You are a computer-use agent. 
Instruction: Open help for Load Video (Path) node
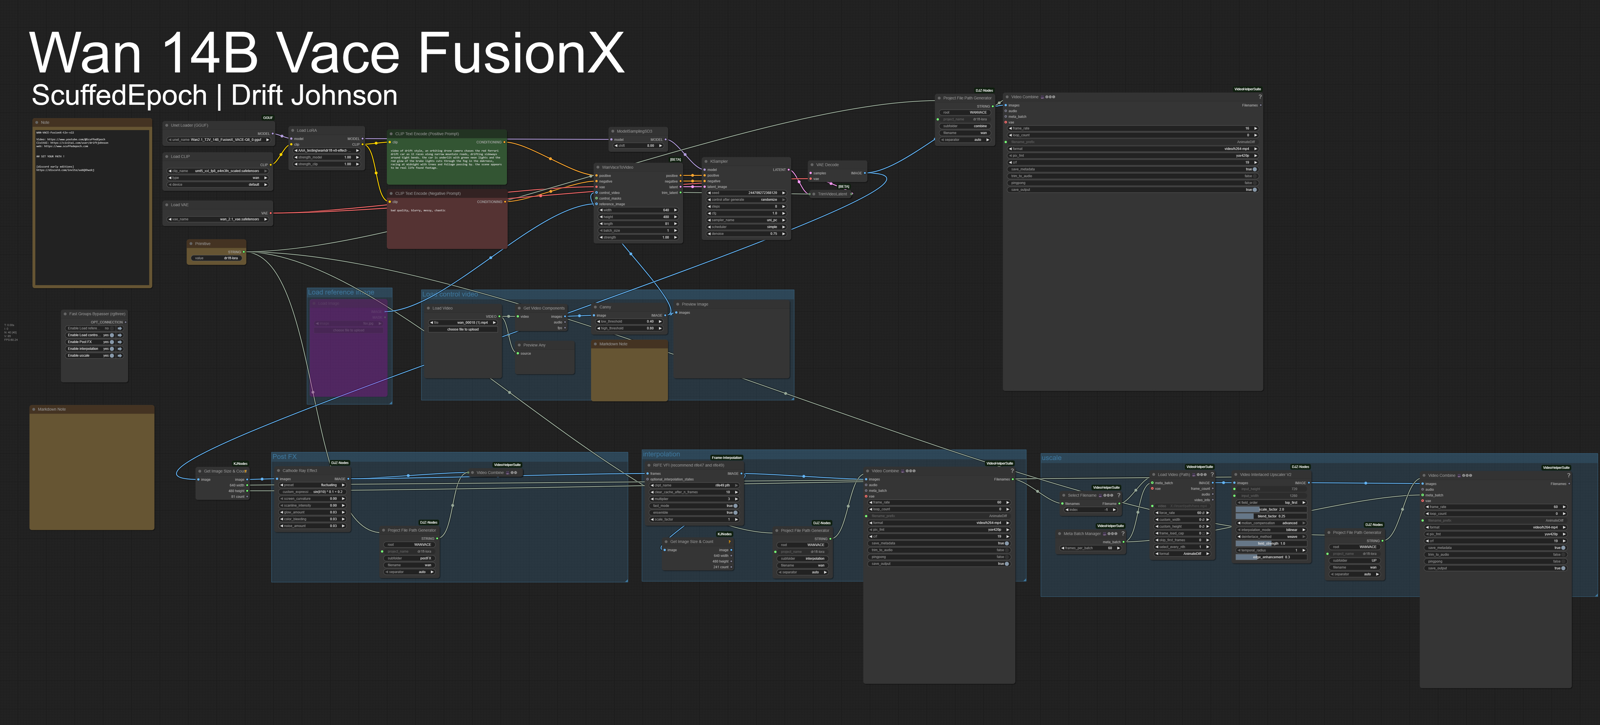(1212, 475)
